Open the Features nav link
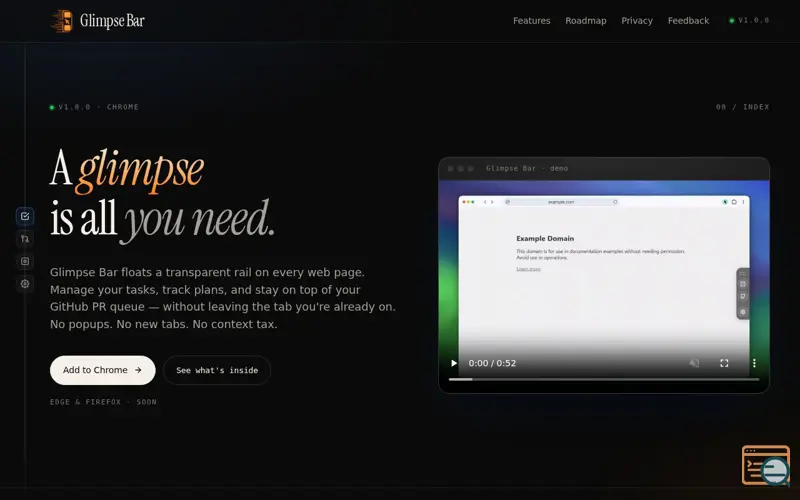The height and width of the screenshot is (500, 800). 532,21
